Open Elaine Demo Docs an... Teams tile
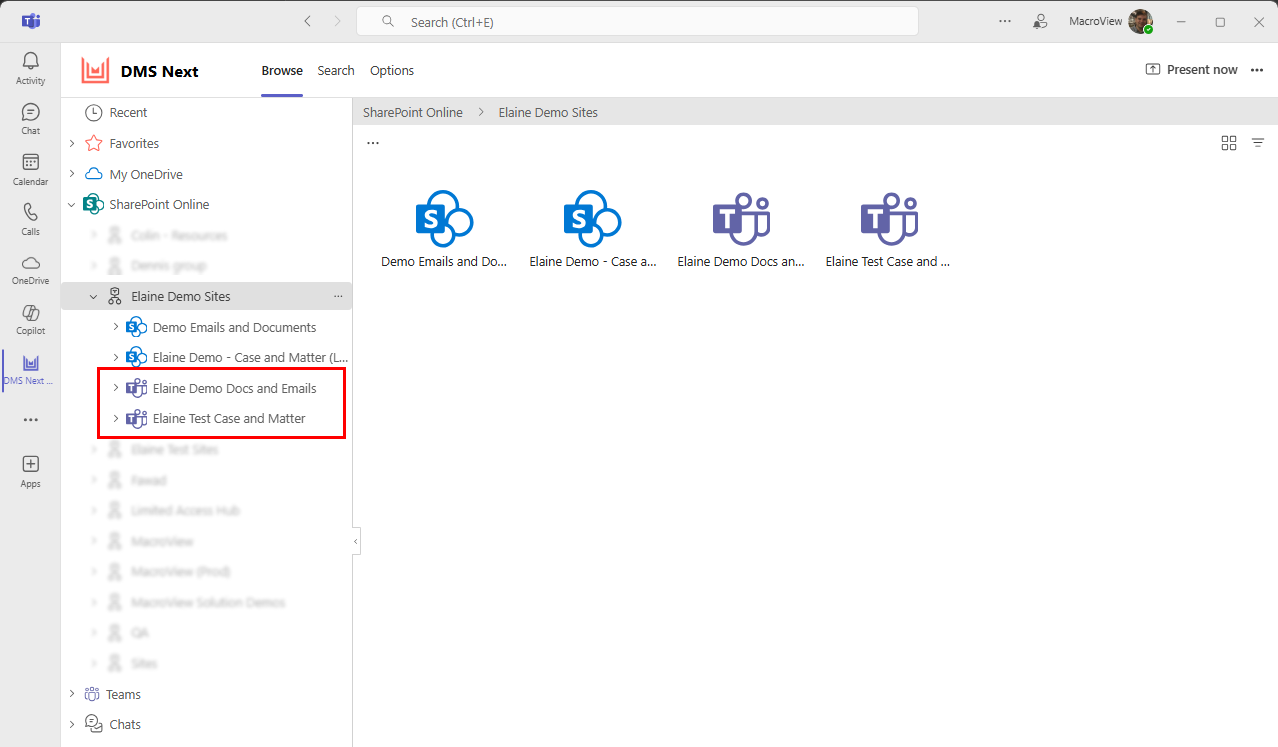This screenshot has width=1278, height=747. 741,230
